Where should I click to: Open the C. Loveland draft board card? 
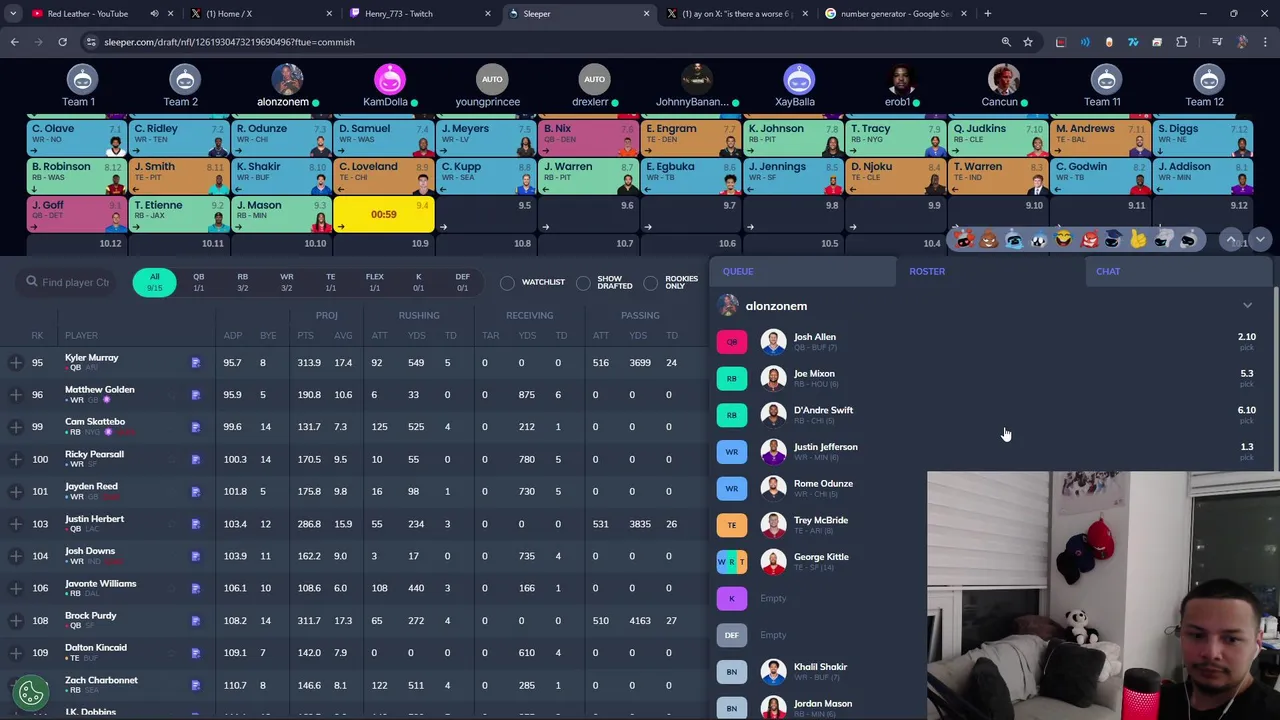pyautogui.click(x=384, y=176)
